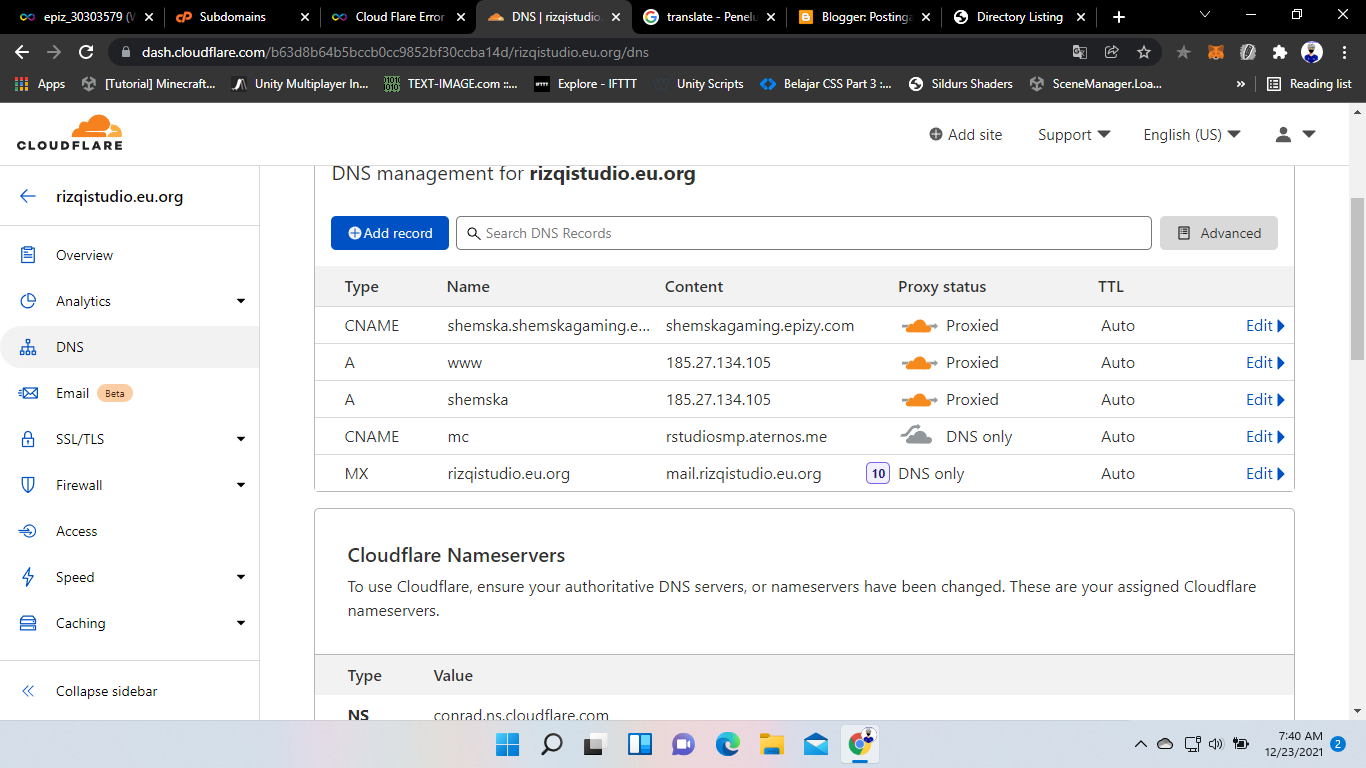The height and width of the screenshot is (768, 1366).
Task: Edit the mc CNAME record
Action: 1265,436
